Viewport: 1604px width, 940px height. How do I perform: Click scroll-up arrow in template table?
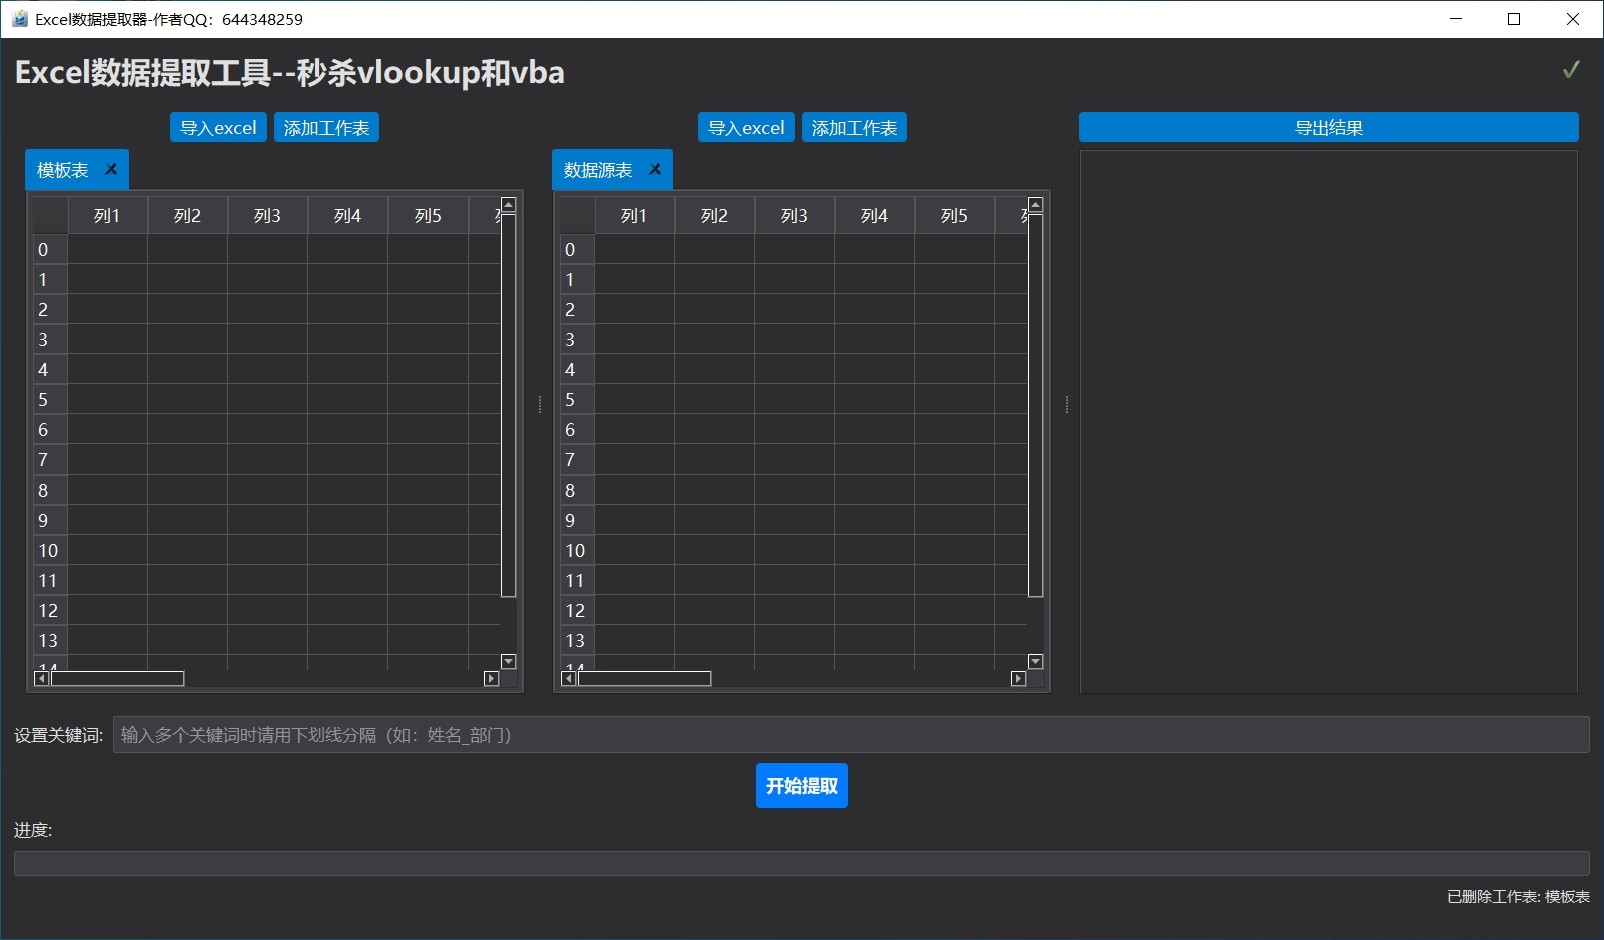coord(508,205)
